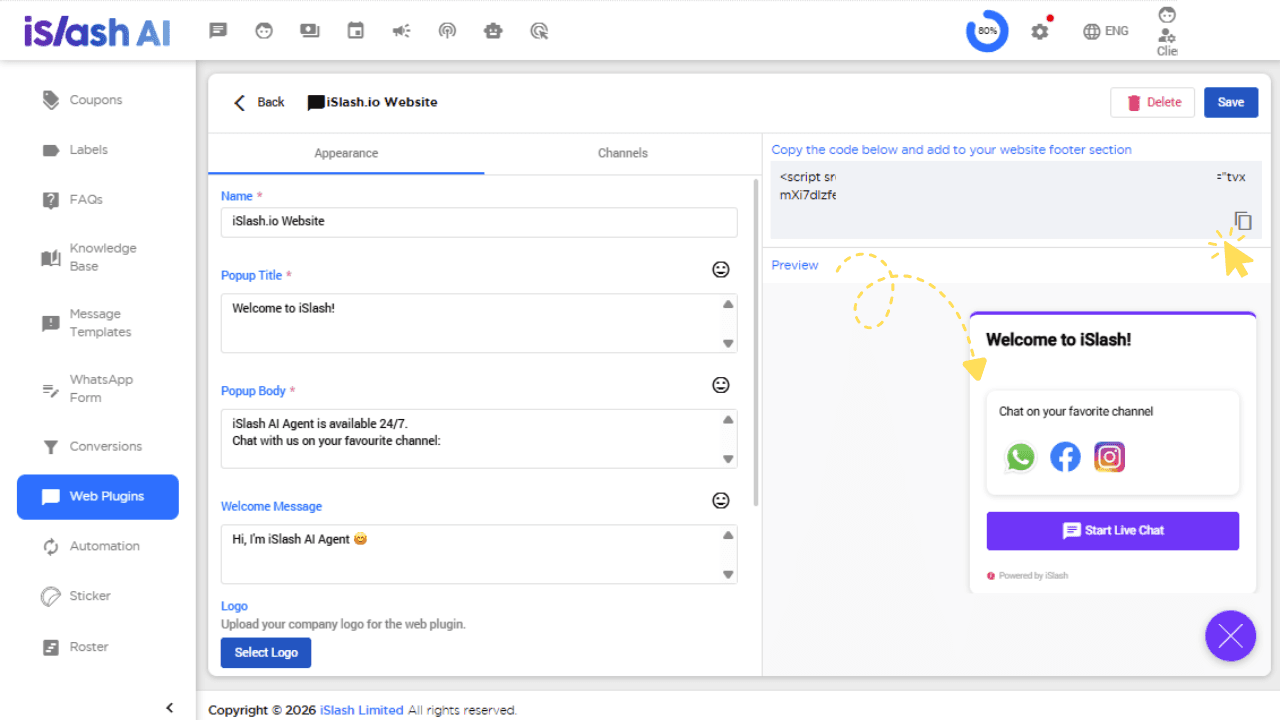Image resolution: width=1280 pixels, height=720 pixels.
Task: Click the Preview label
Action: coord(795,265)
